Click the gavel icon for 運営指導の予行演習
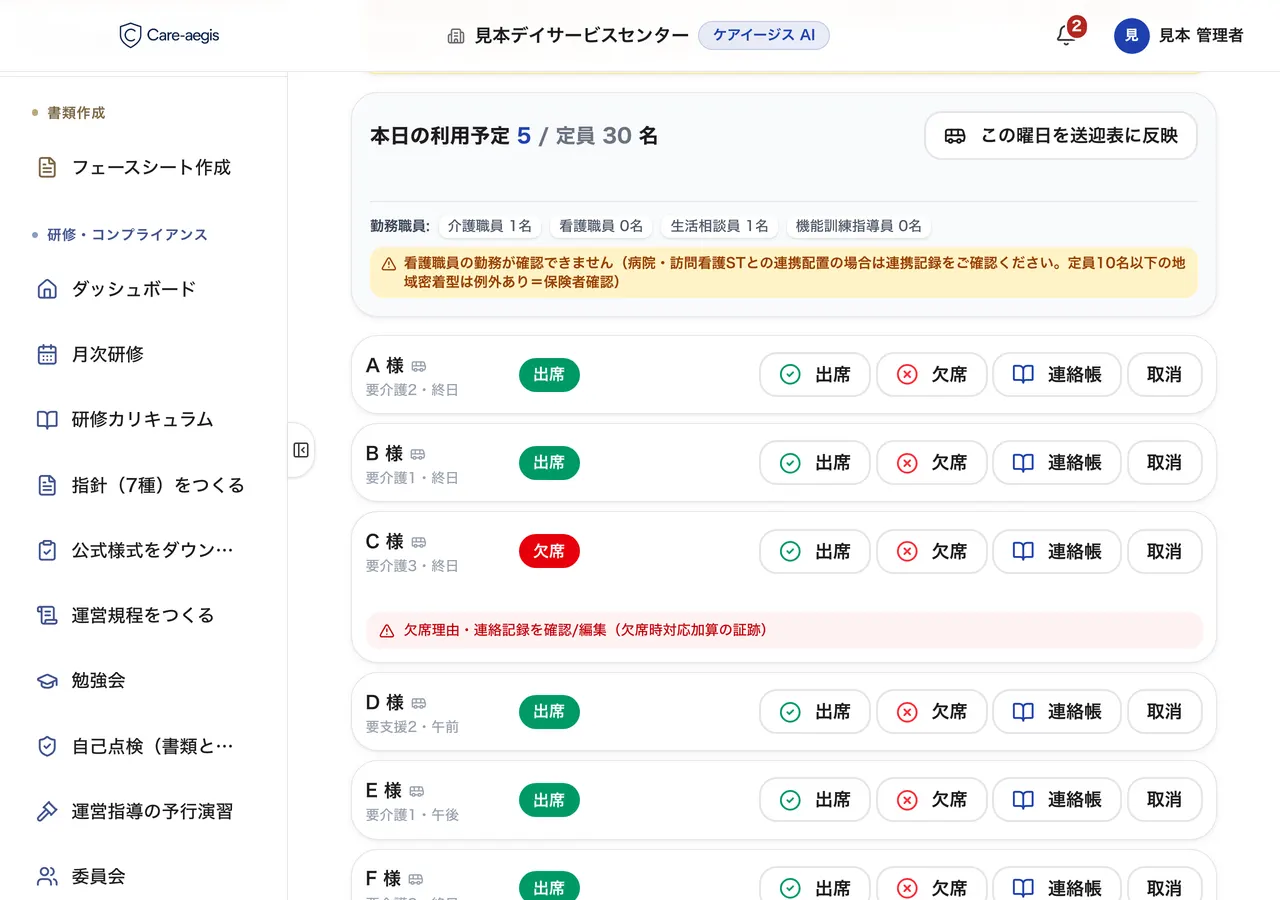The image size is (1280, 900). pos(47,811)
